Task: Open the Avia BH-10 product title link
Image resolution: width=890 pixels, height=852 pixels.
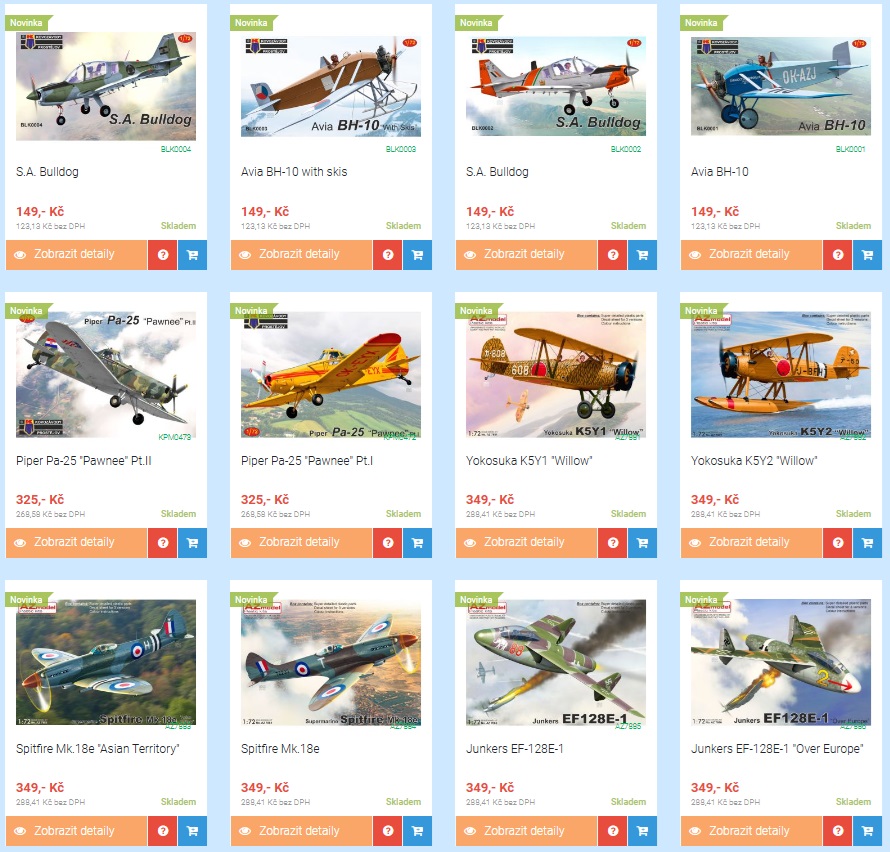Action: tap(719, 171)
